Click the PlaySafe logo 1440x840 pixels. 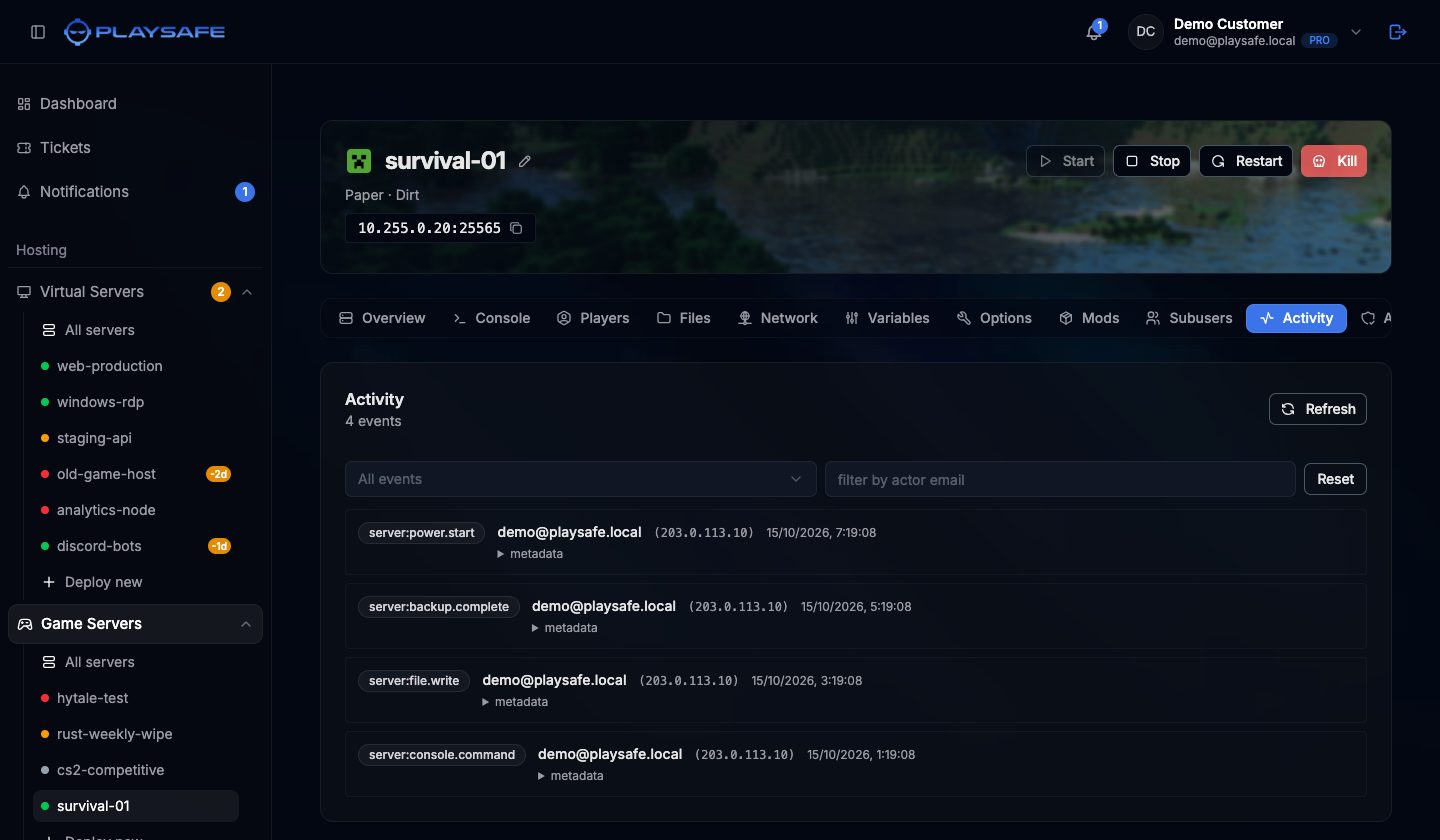click(x=144, y=32)
